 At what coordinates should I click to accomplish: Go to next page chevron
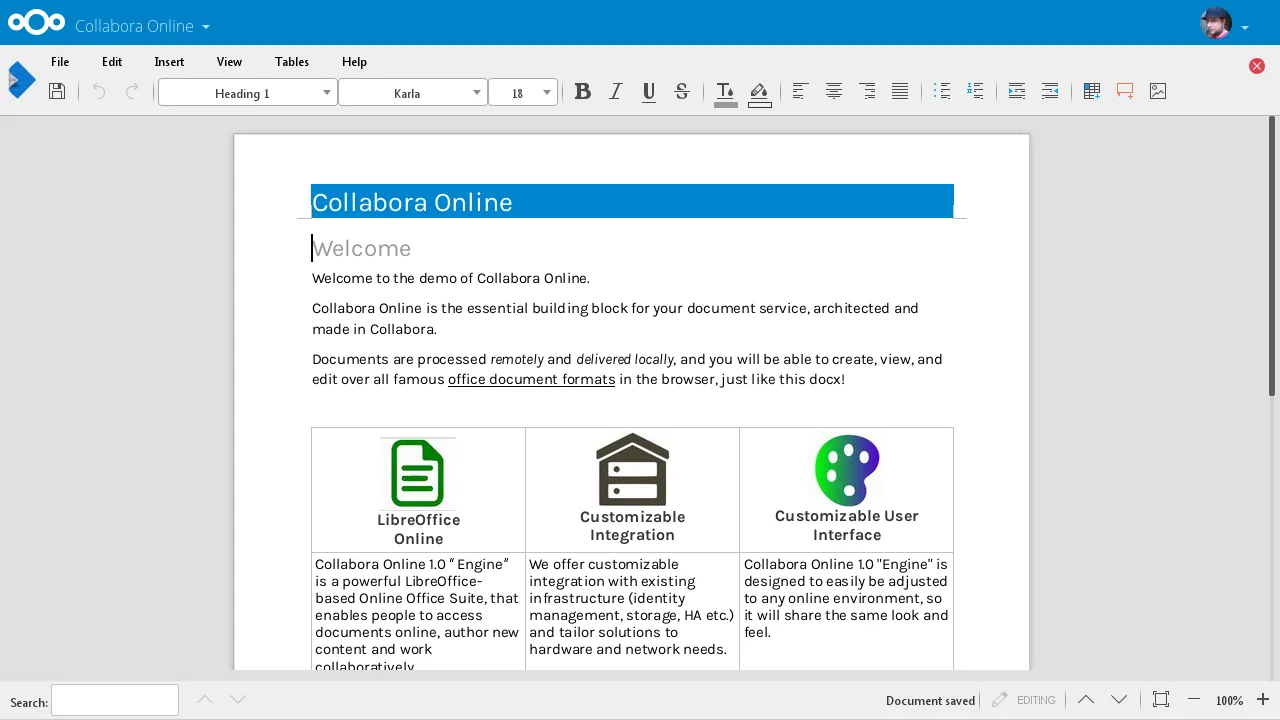click(1119, 700)
